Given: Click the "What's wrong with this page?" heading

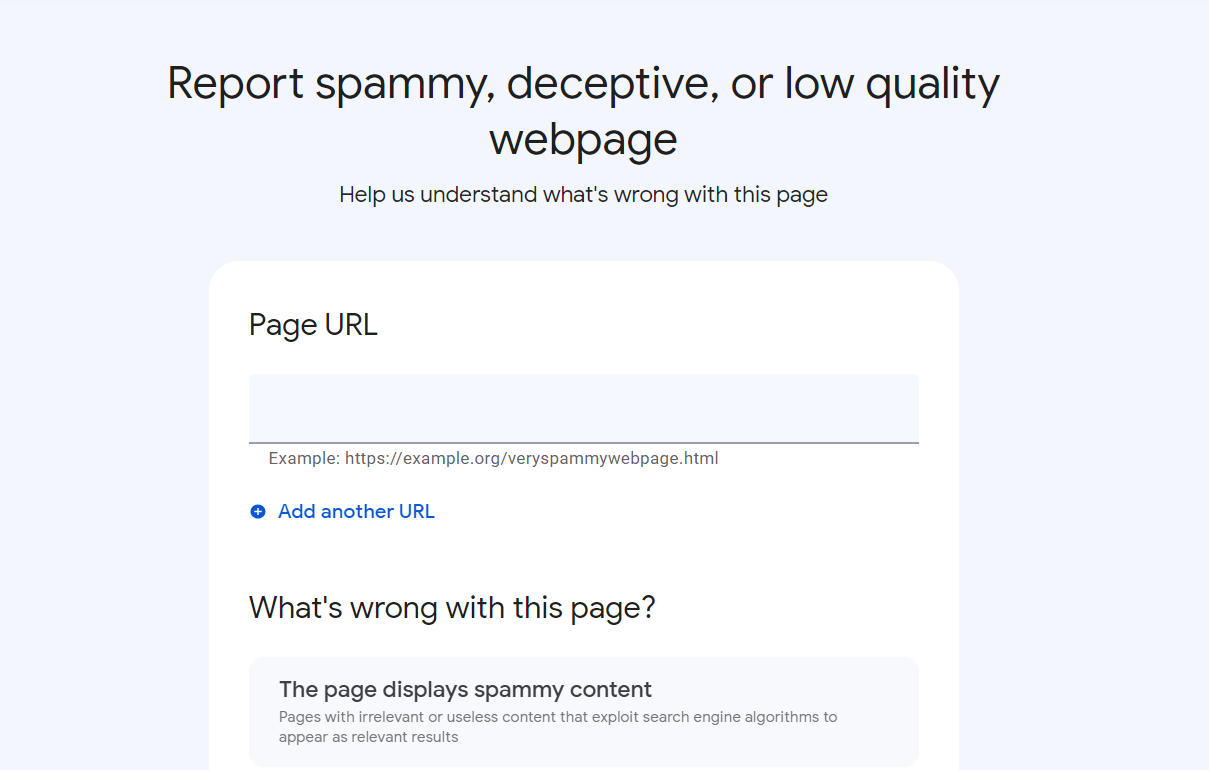Looking at the screenshot, I should (x=452, y=607).
